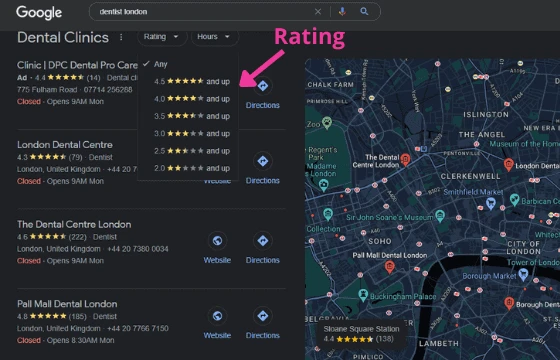Click Website text link for Pall Mall Dental
The width and height of the screenshot is (560, 360).
pos(217,335)
